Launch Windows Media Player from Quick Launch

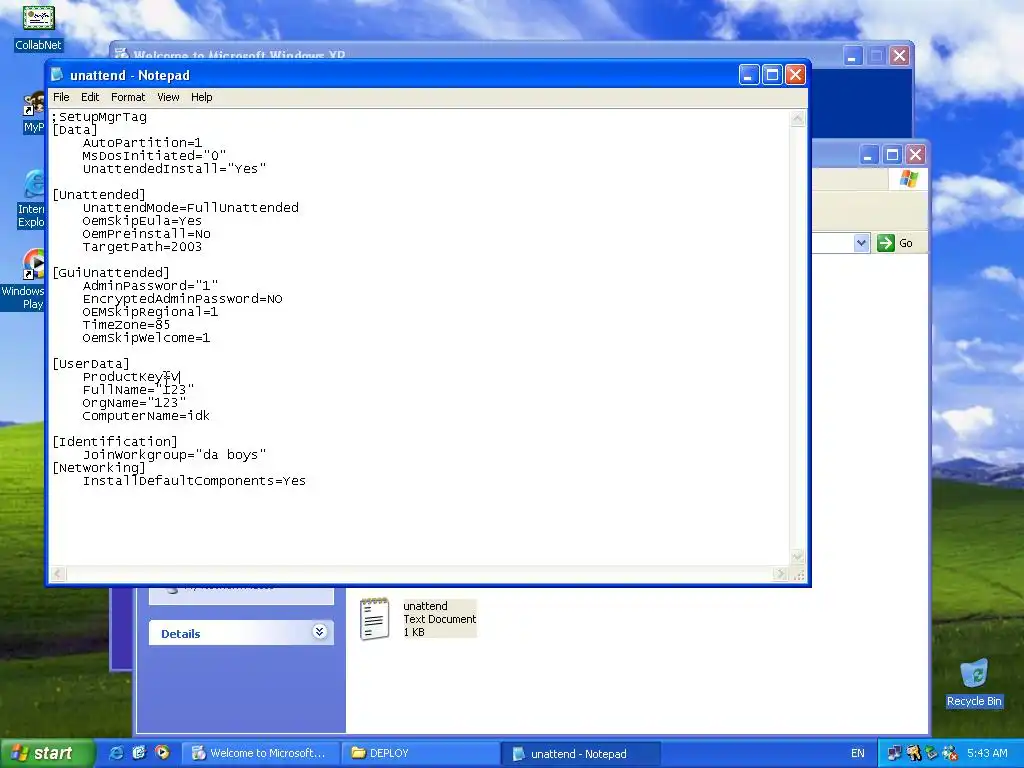162,753
